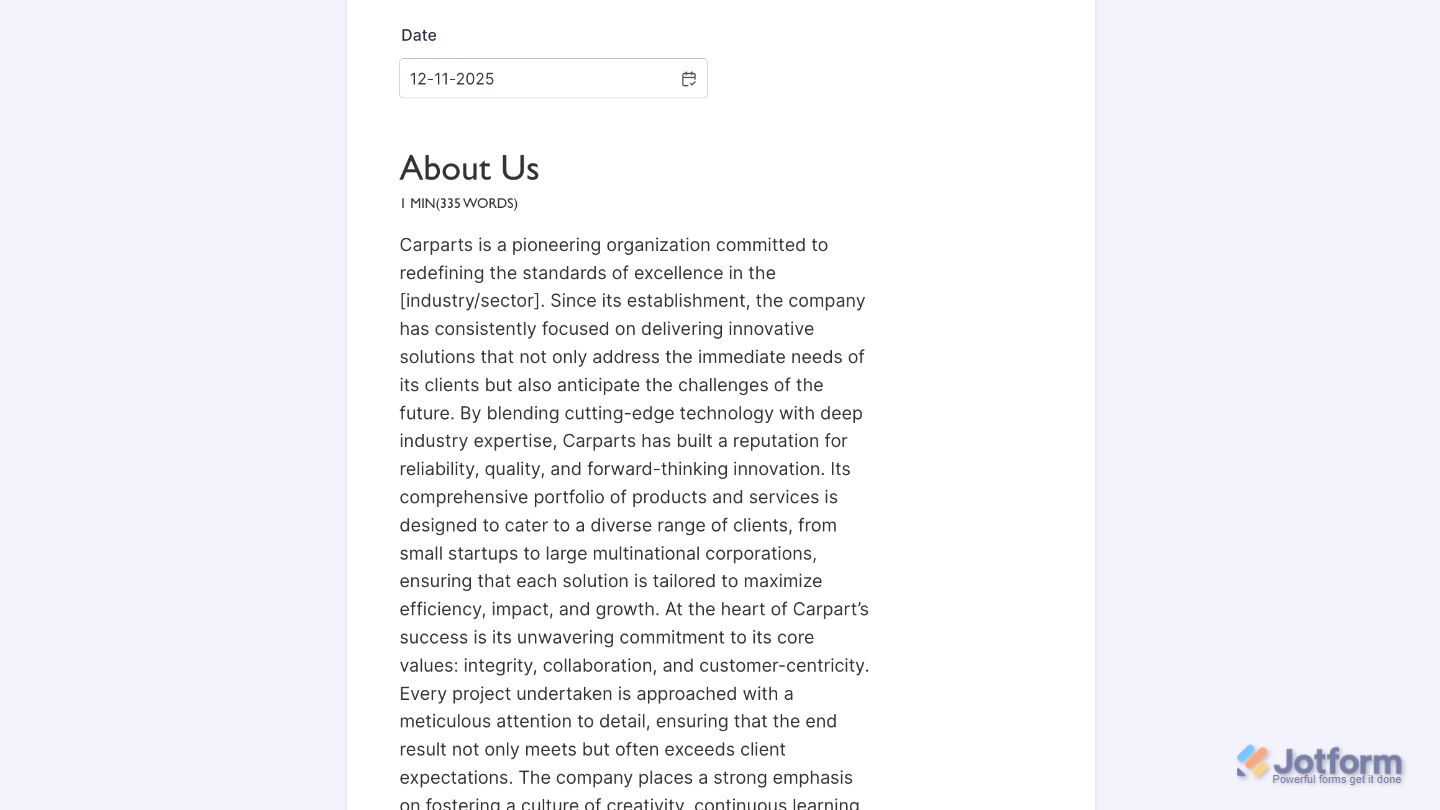Select the first paragraph line about Carparts
The width and height of the screenshot is (1440, 810).
pos(613,245)
